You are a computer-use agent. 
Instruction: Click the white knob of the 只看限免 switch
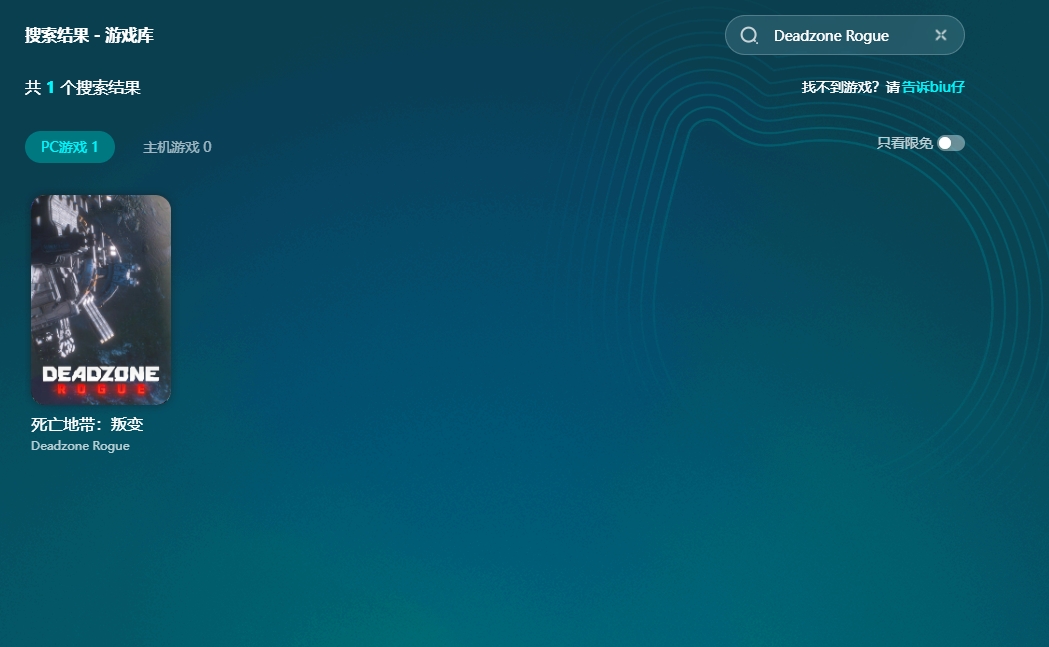pos(945,143)
